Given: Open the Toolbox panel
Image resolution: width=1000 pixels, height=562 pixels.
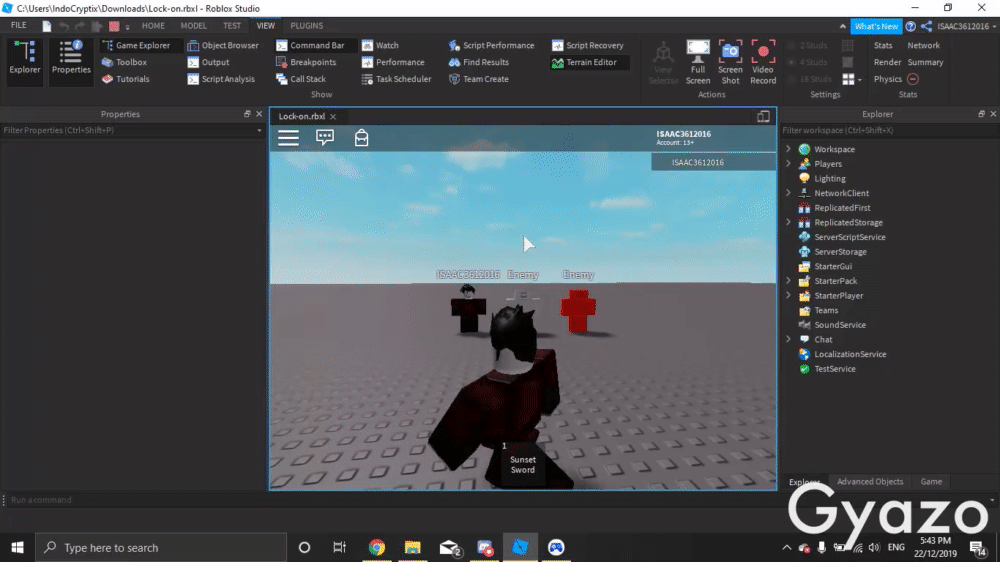Looking at the screenshot, I should (124, 63).
